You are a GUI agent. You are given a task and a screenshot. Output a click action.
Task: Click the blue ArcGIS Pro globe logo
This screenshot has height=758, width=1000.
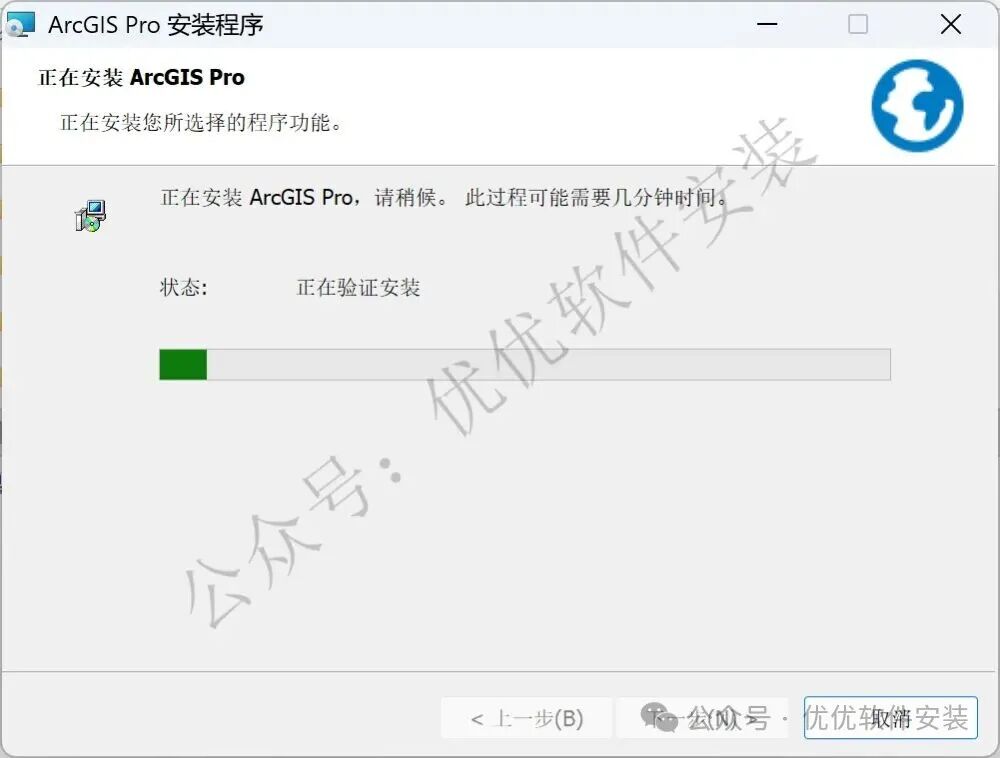(x=917, y=105)
